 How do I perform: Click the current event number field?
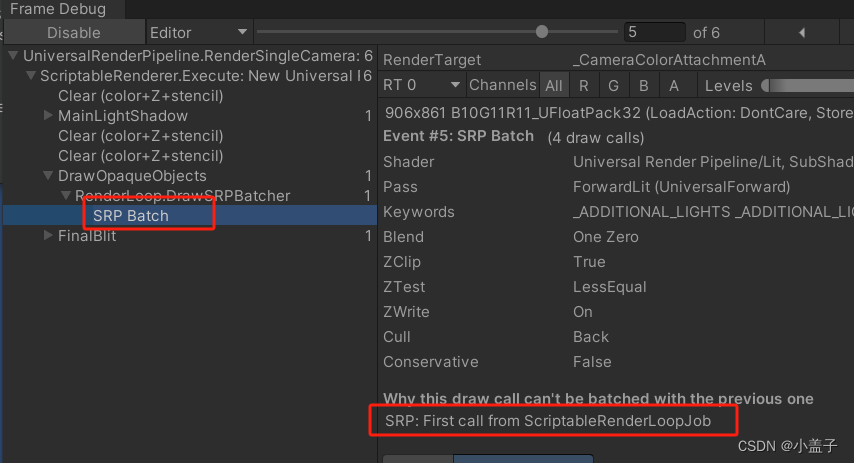click(x=654, y=33)
